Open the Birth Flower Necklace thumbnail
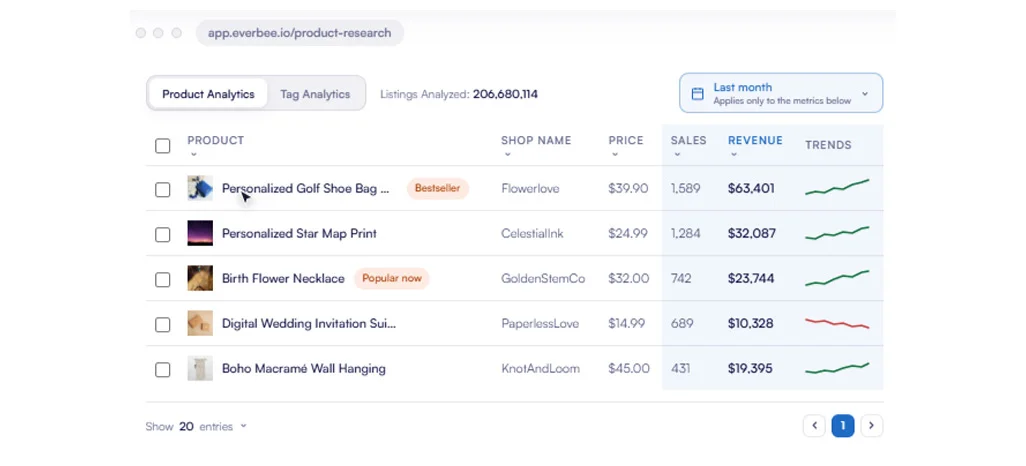 point(200,278)
